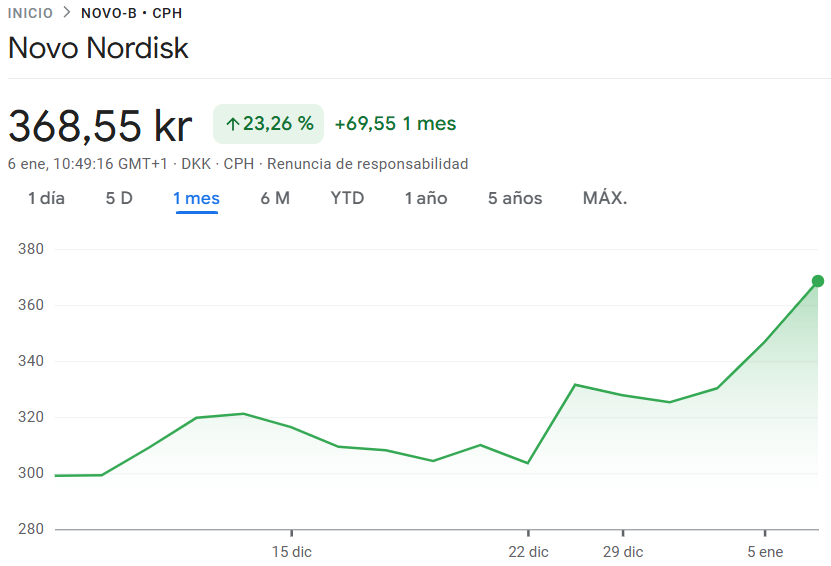Show the 5 años price history
Screen dimensions: 831x566
pos(515,198)
